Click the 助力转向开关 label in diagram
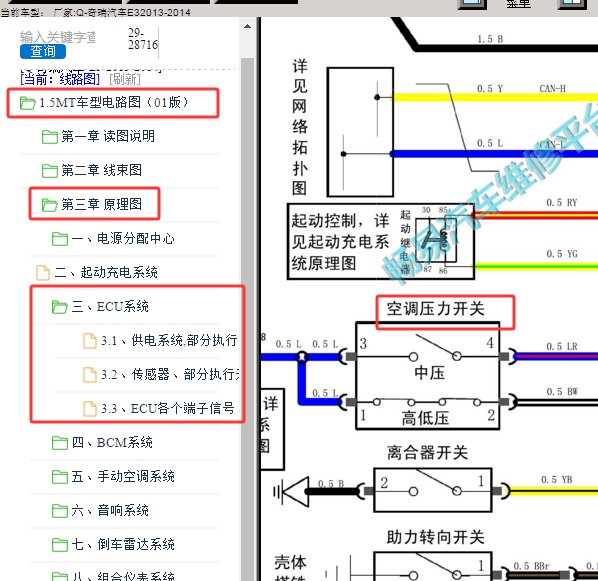The height and width of the screenshot is (581, 598). click(x=436, y=537)
